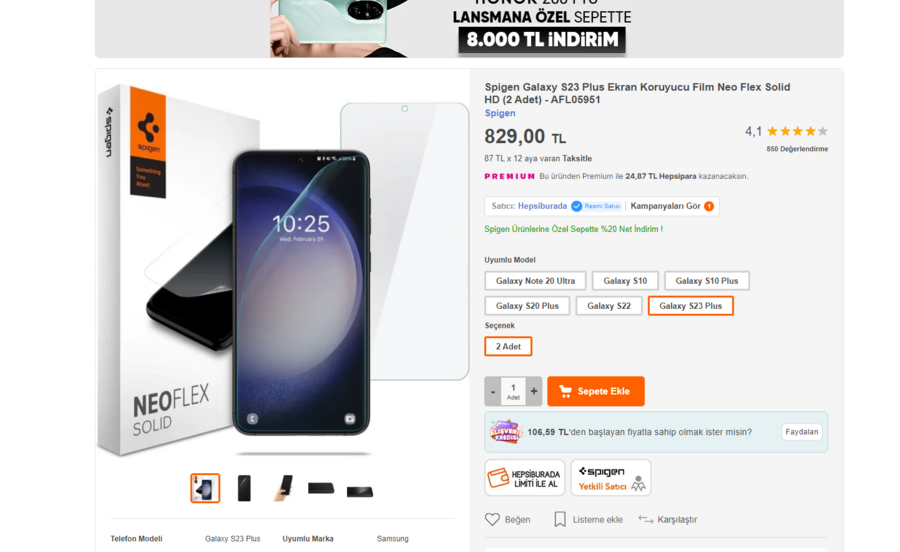900x552 pixels.
Task: Select the Galaxy S22 model option
Action: tap(608, 306)
